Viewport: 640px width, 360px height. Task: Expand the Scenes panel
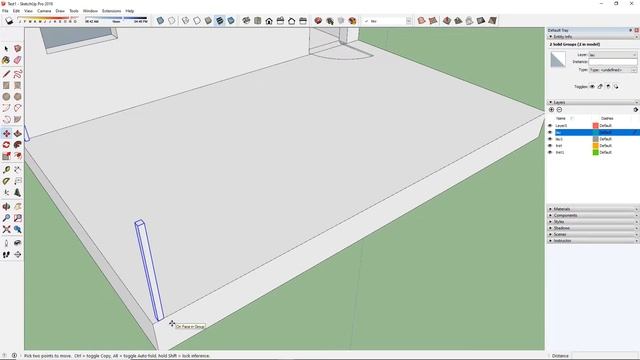click(x=551, y=234)
